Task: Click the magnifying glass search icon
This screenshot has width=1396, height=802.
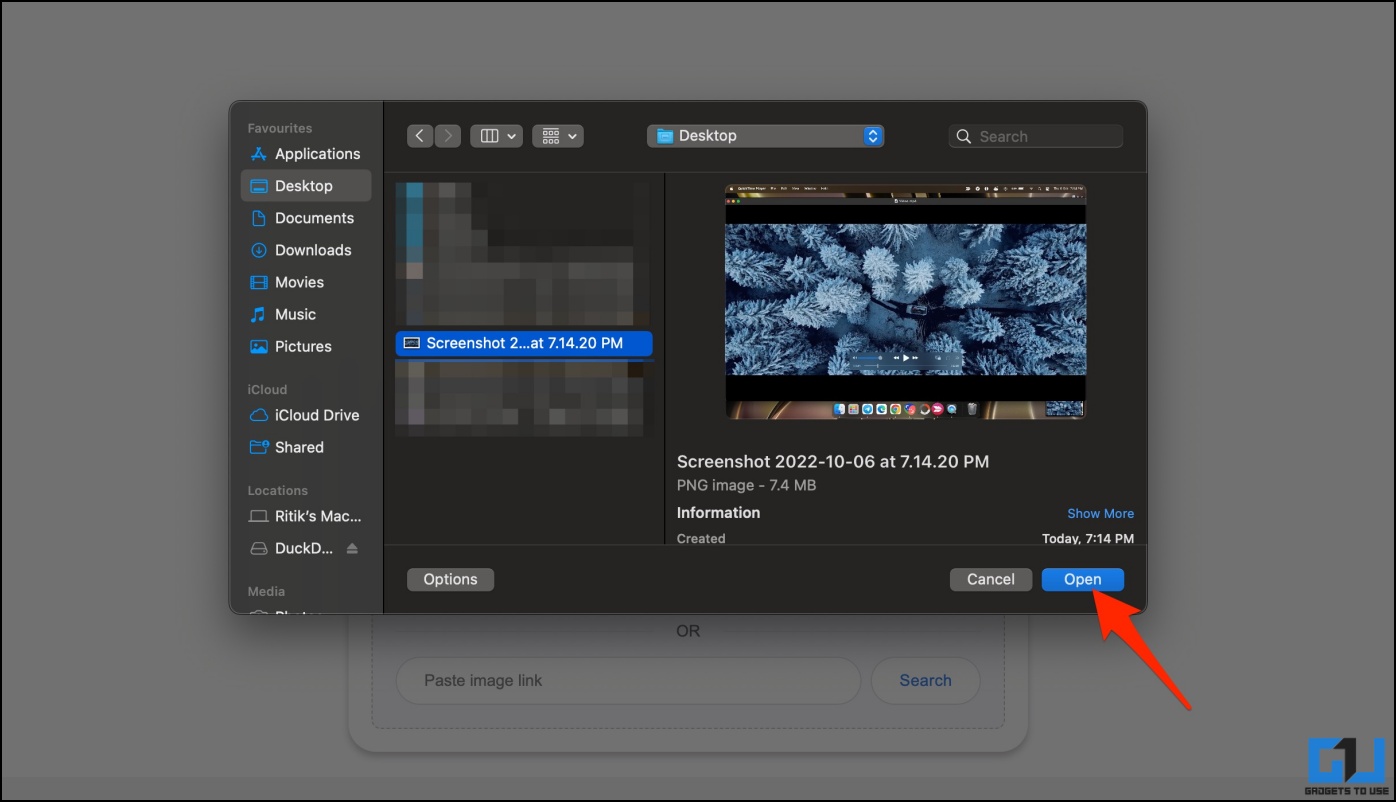Action: (x=964, y=136)
